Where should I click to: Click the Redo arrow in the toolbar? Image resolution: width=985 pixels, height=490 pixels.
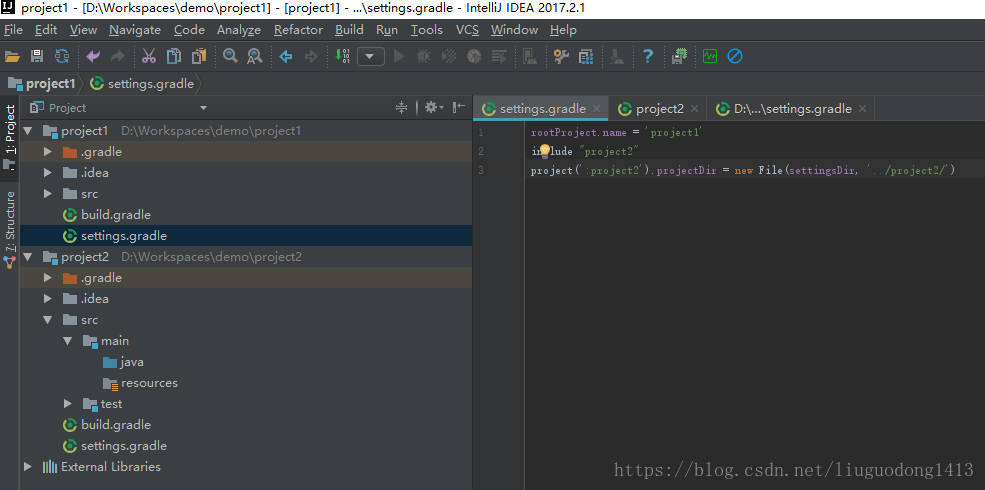click(x=117, y=57)
